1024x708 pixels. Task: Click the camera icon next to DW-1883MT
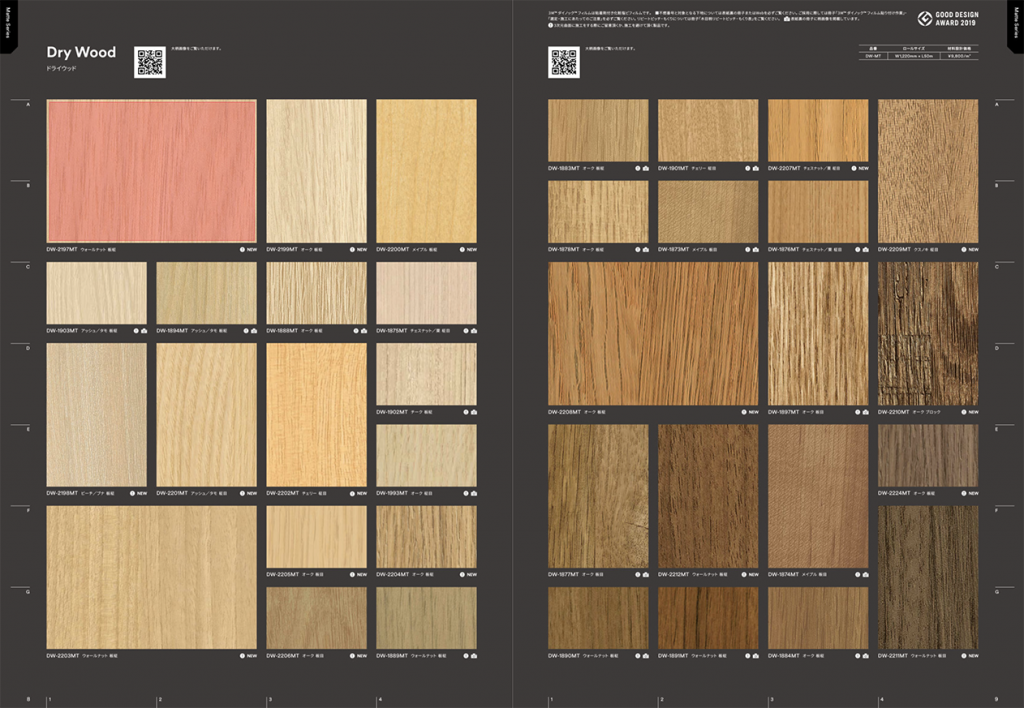point(646,169)
